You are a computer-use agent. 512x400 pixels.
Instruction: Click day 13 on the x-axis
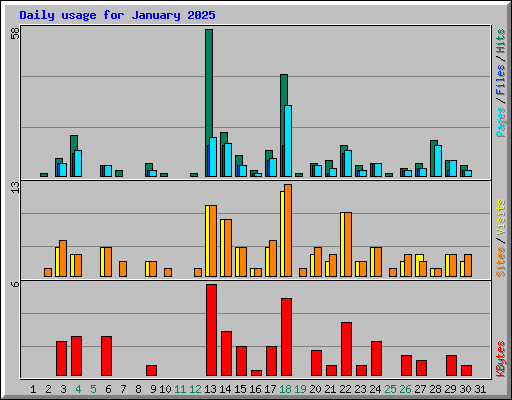[210, 389]
